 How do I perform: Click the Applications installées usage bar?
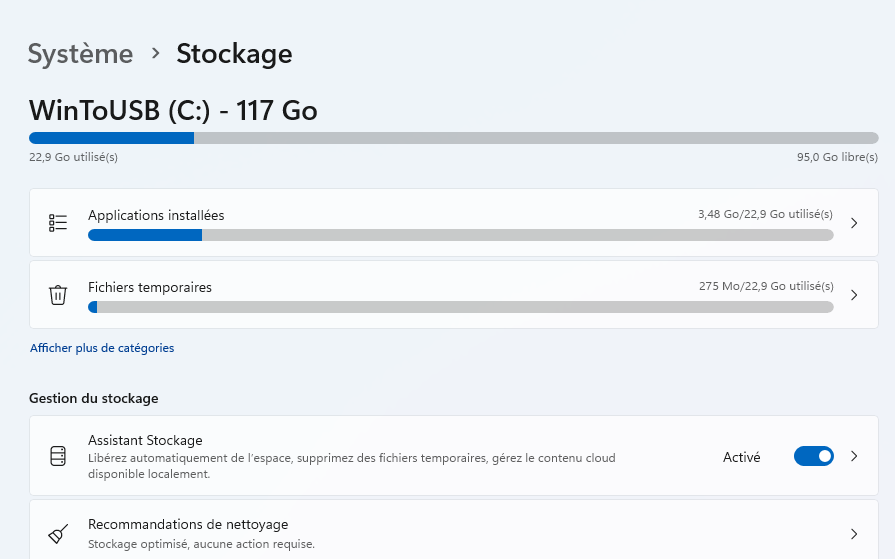(461, 235)
